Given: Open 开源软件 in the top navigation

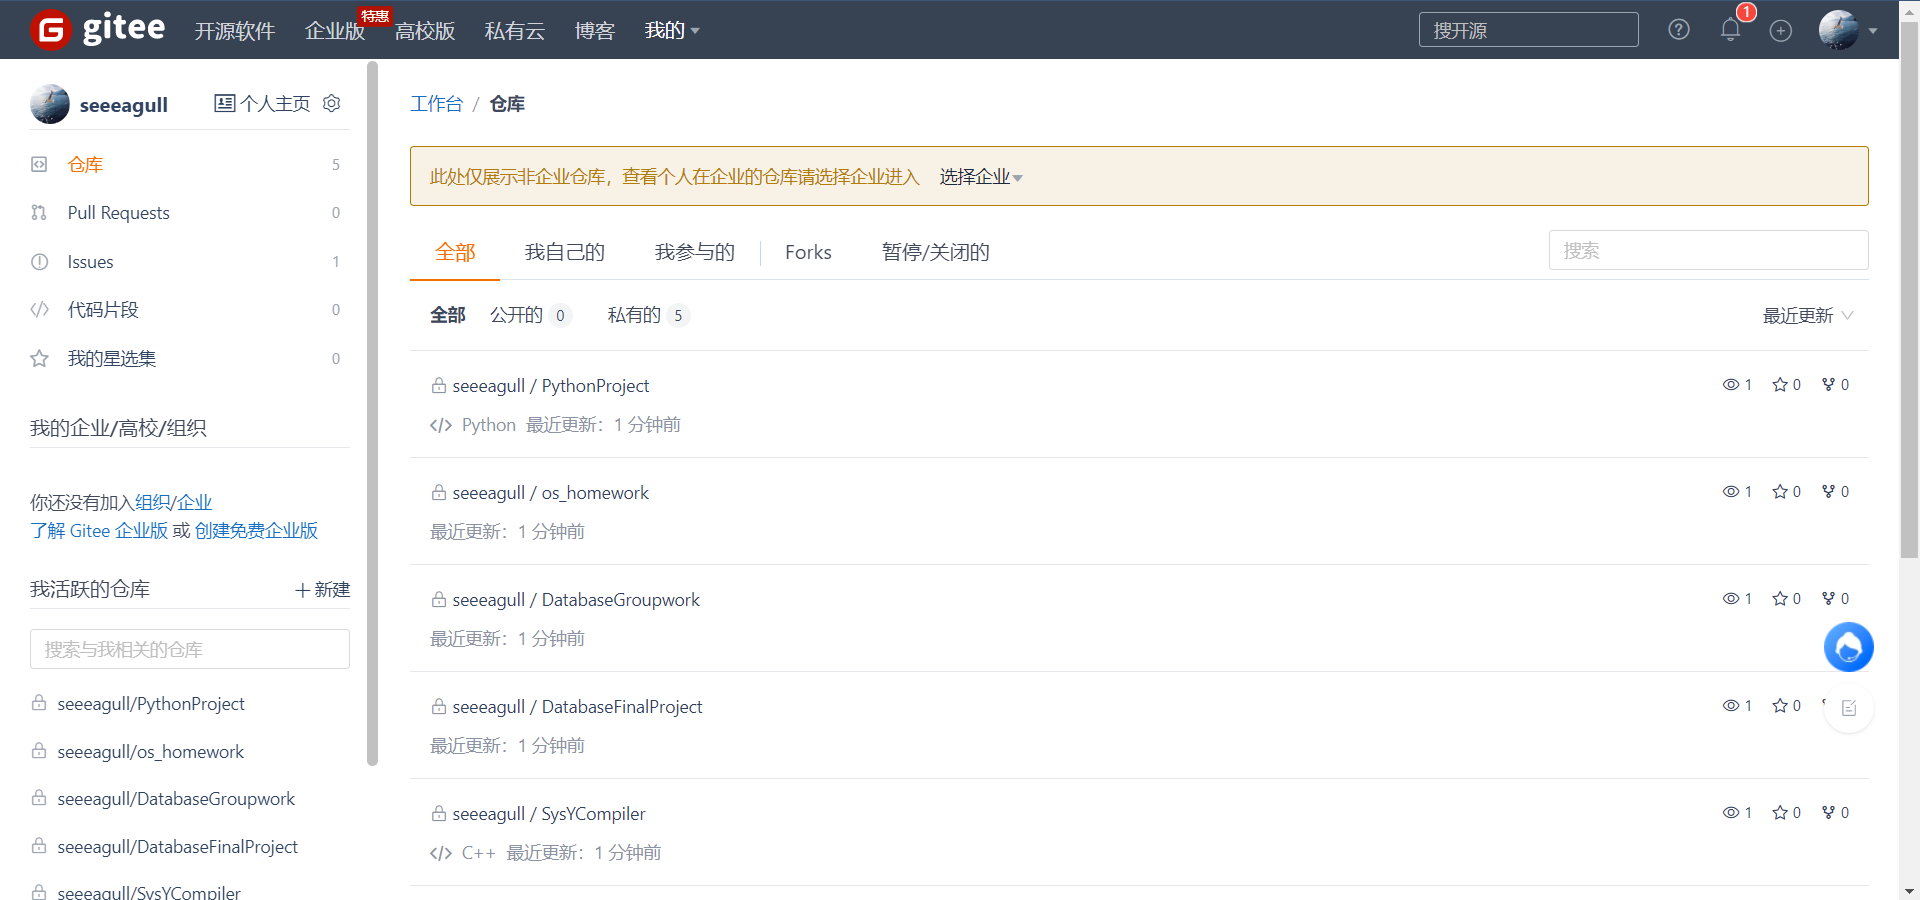Looking at the screenshot, I should (234, 31).
